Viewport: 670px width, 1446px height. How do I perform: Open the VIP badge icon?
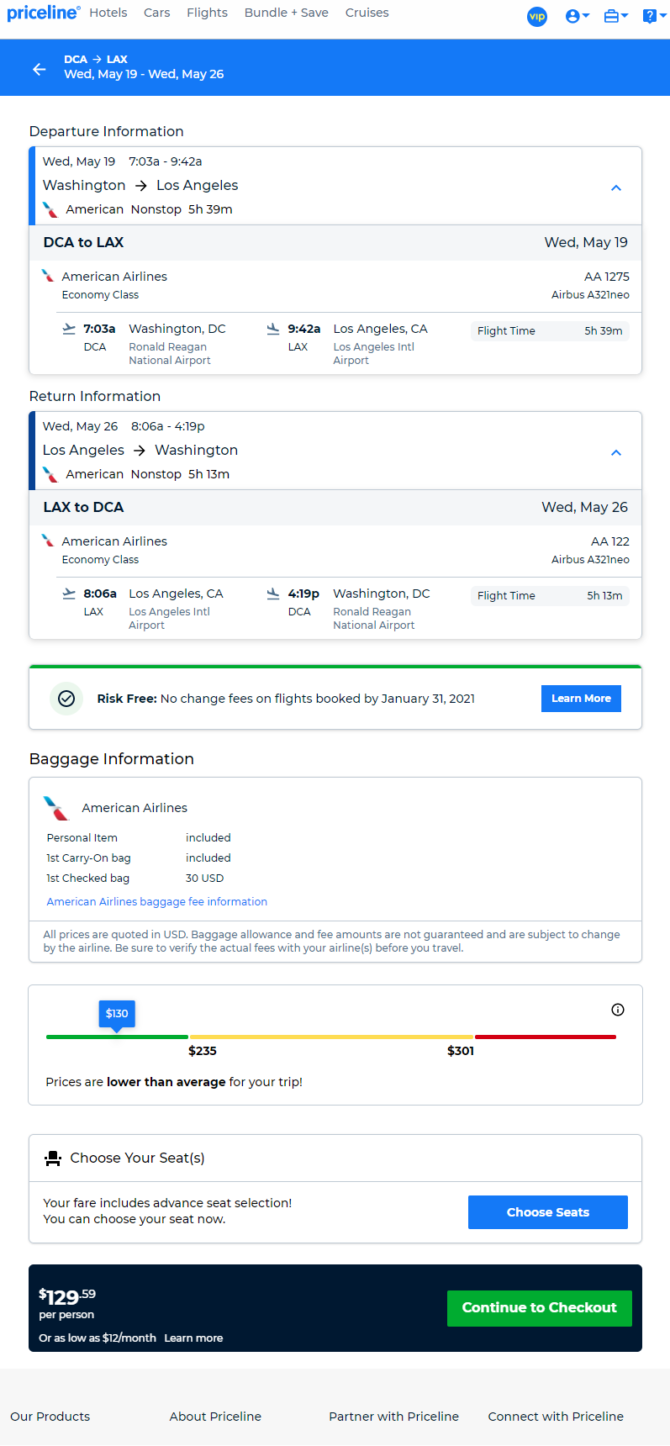537,16
